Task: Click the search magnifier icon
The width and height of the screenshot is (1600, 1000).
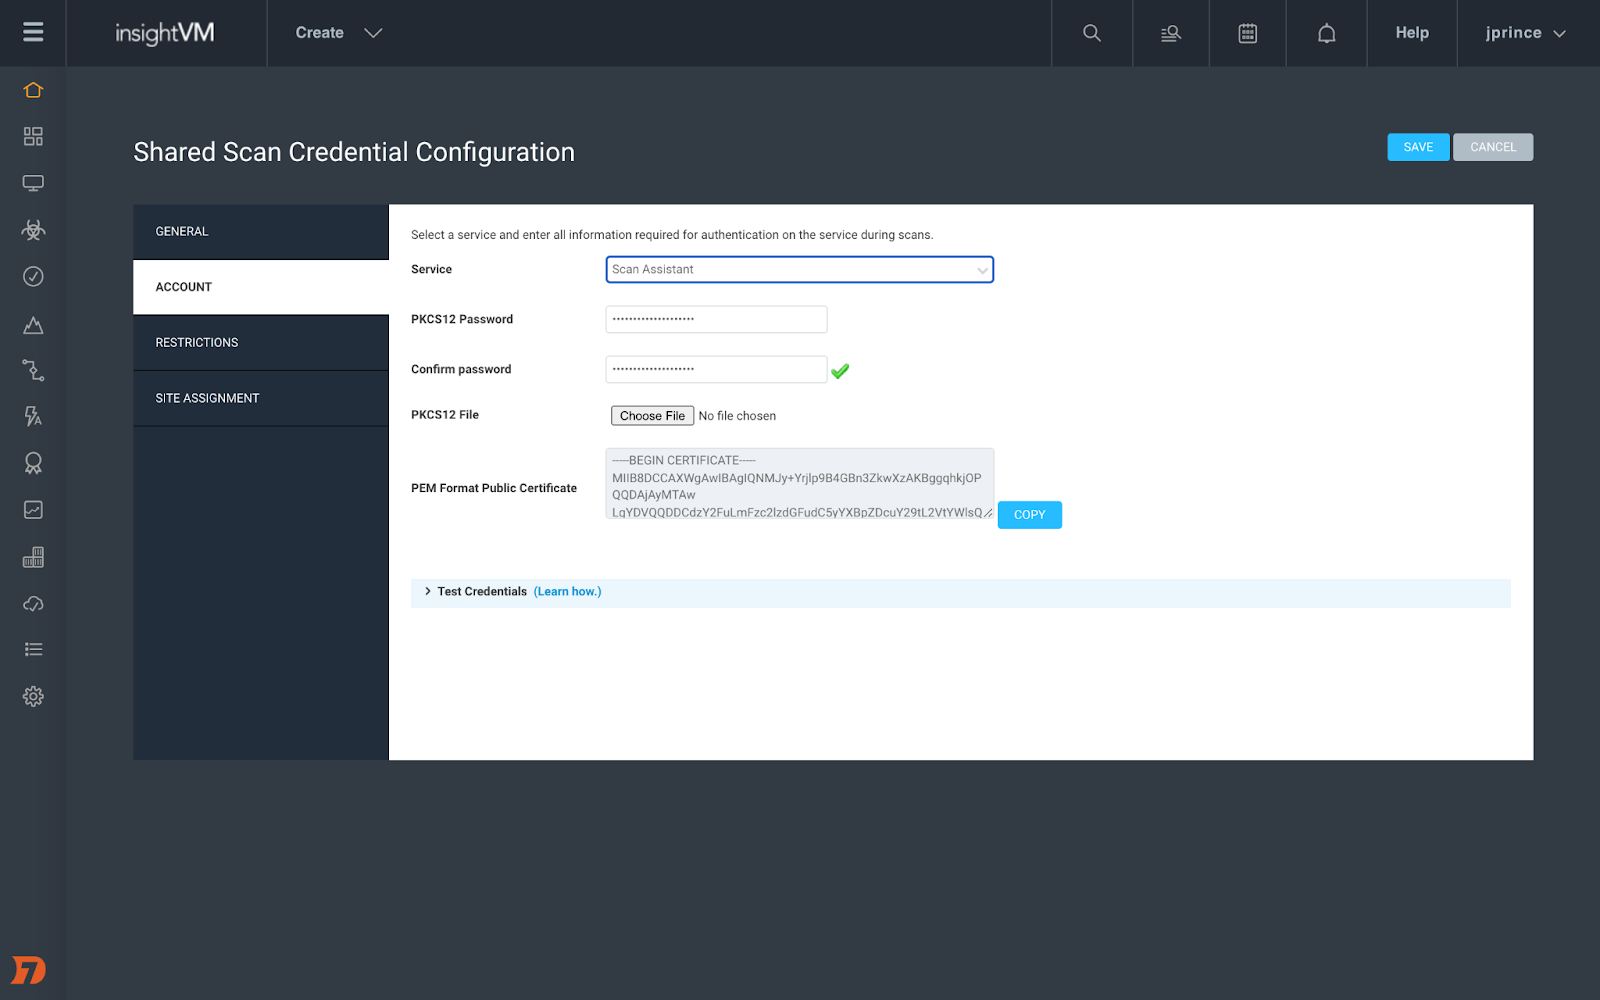Action: click(1091, 33)
